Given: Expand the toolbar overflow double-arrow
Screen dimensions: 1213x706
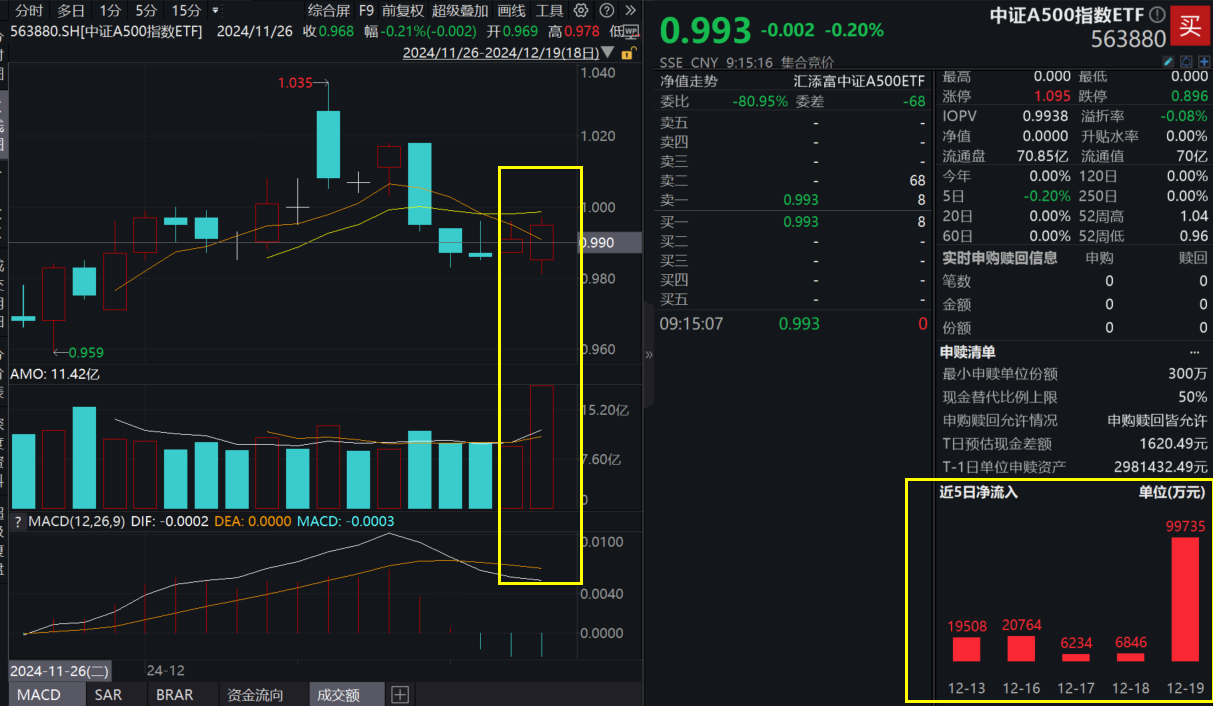Looking at the screenshot, I should pyautogui.click(x=632, y=11).
